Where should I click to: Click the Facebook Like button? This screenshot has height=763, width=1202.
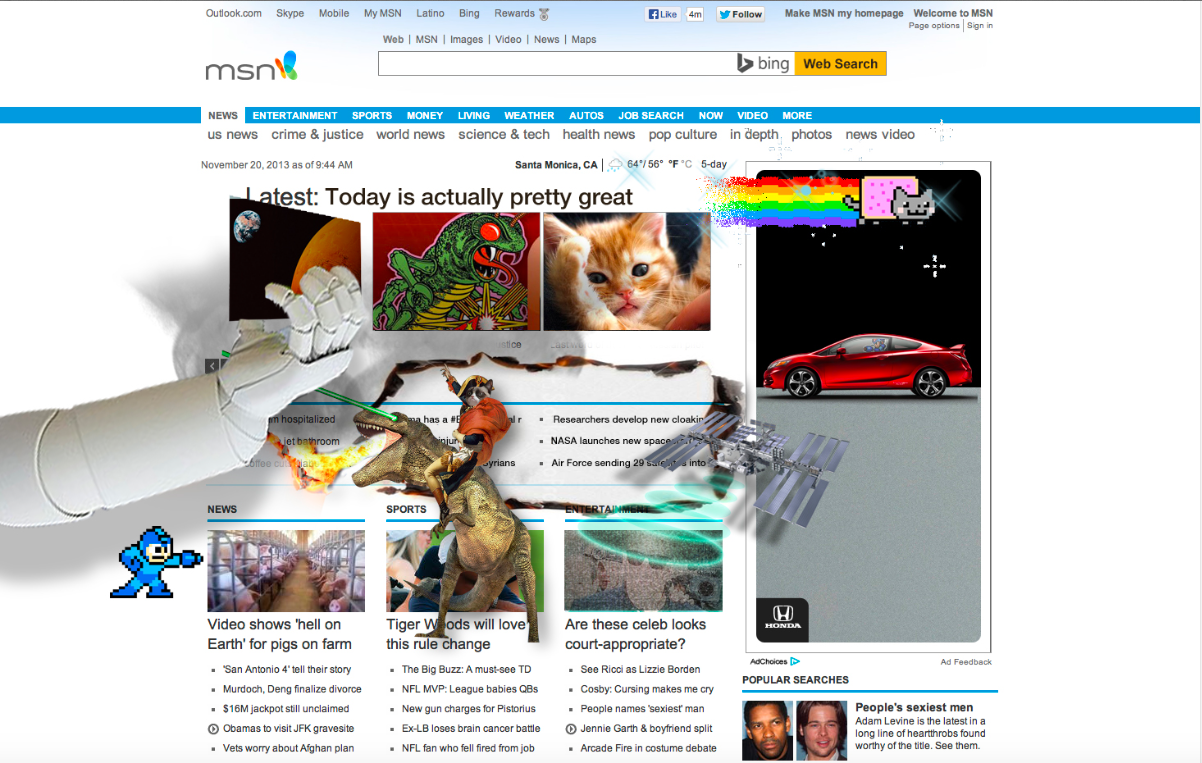click(x=663, y=14)
